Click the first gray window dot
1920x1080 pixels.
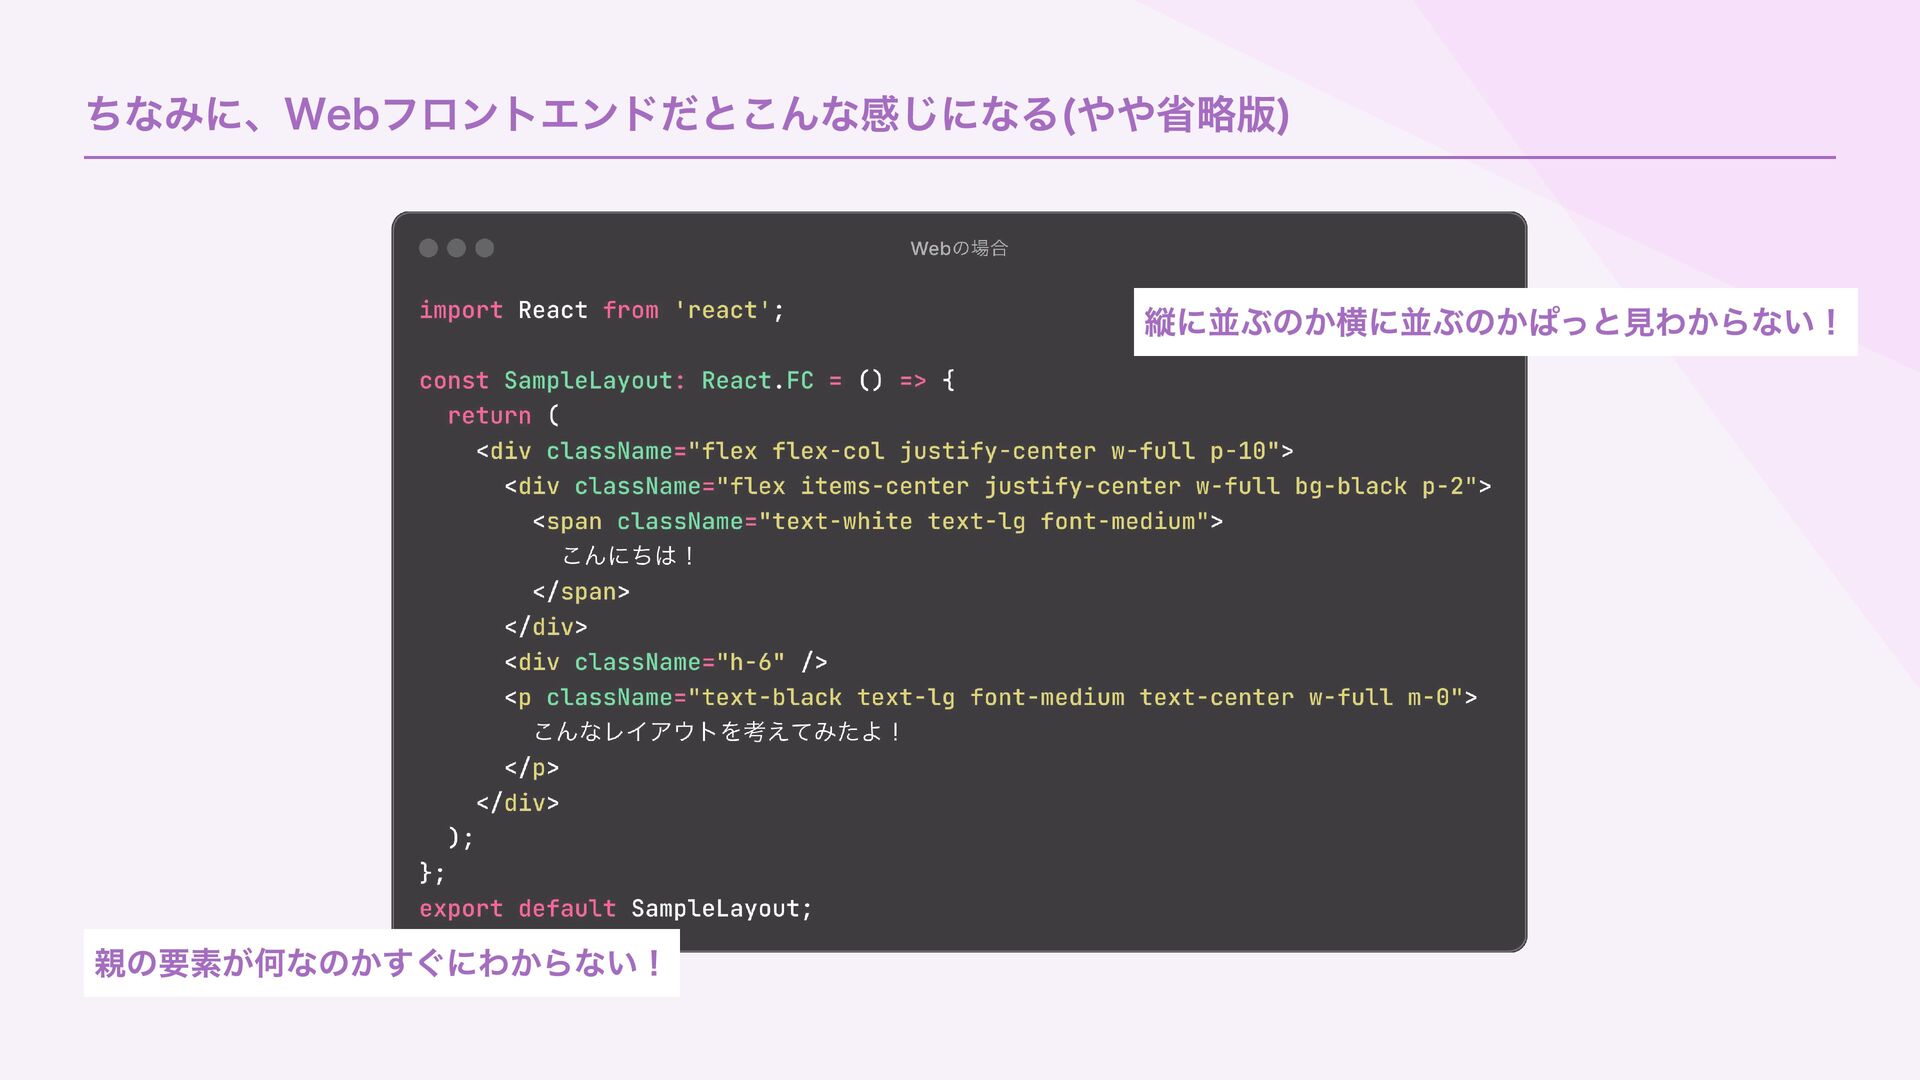click(x=428, y=248)
